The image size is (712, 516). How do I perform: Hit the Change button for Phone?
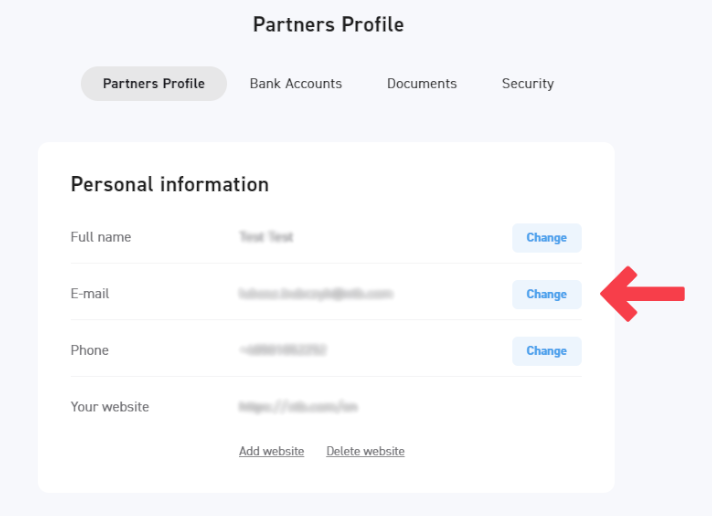547,351
